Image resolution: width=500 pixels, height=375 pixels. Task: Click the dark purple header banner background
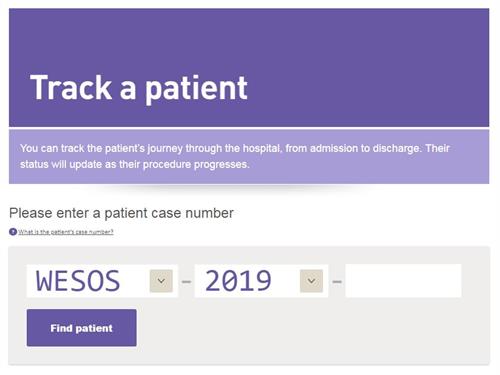[367, 67]
